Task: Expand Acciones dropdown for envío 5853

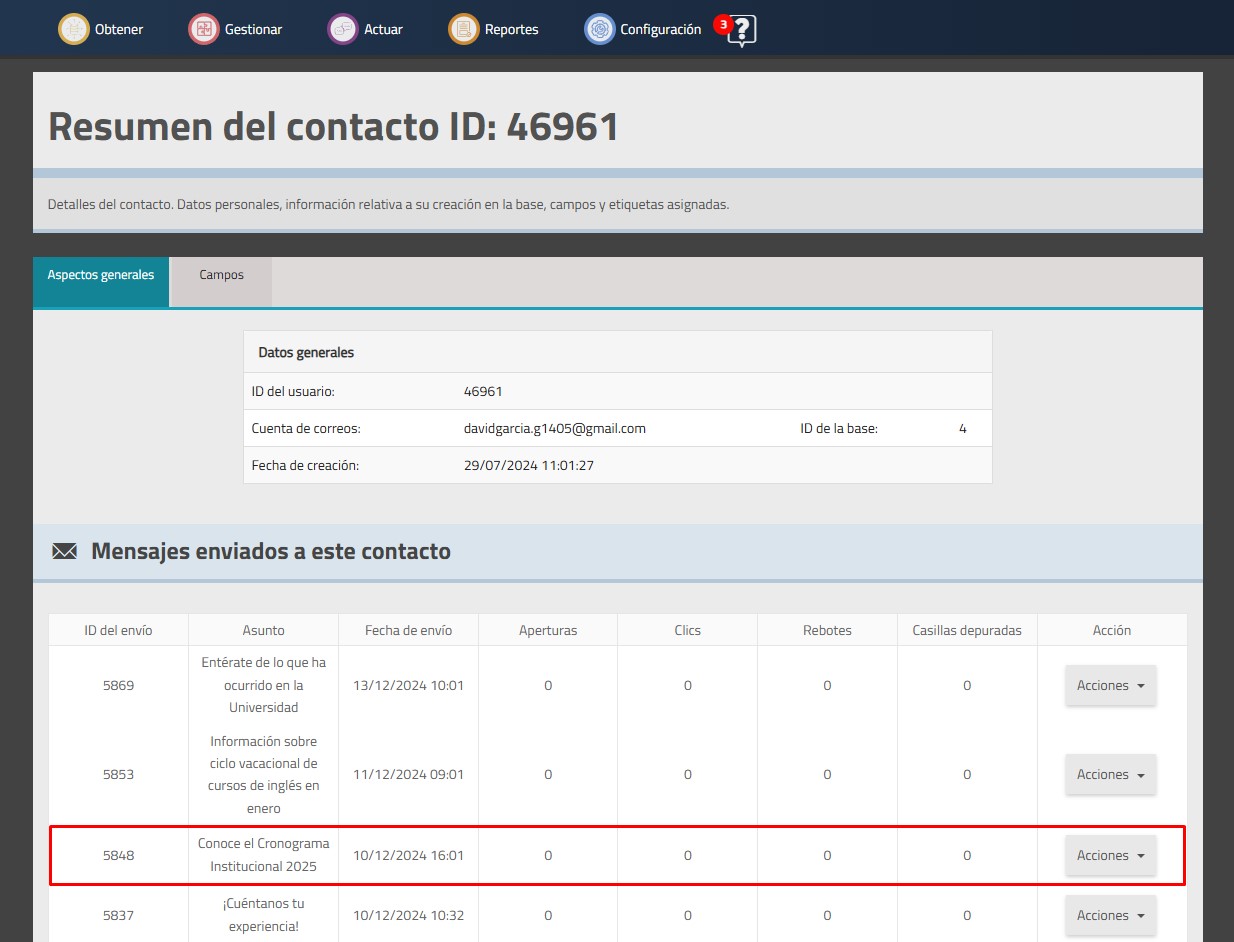Action: [x=1111, y=775]
